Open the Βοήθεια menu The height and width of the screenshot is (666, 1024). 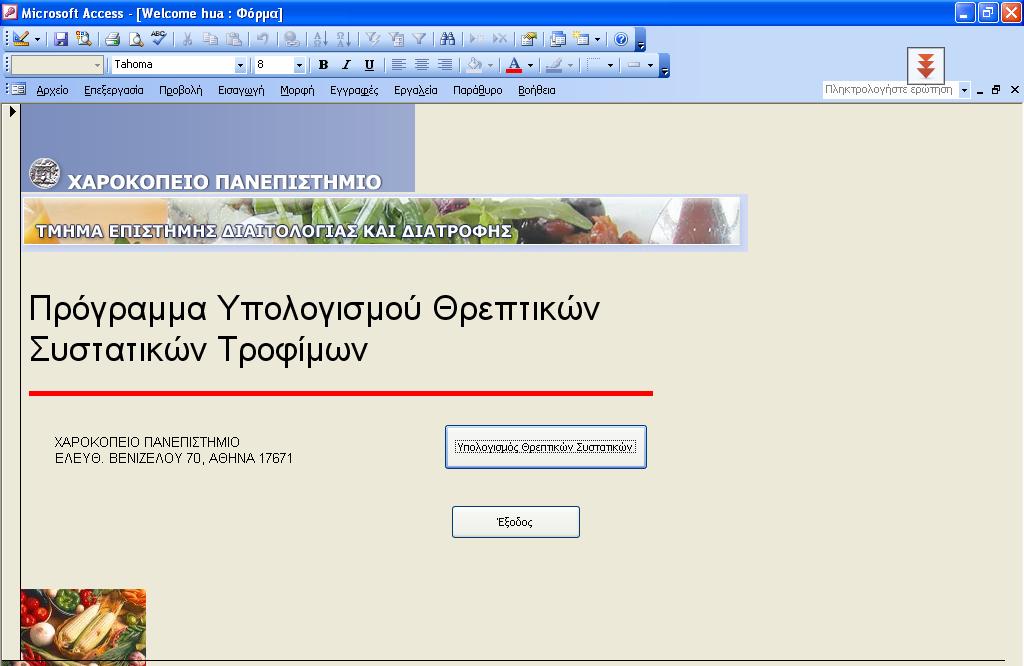click(536, 90)
